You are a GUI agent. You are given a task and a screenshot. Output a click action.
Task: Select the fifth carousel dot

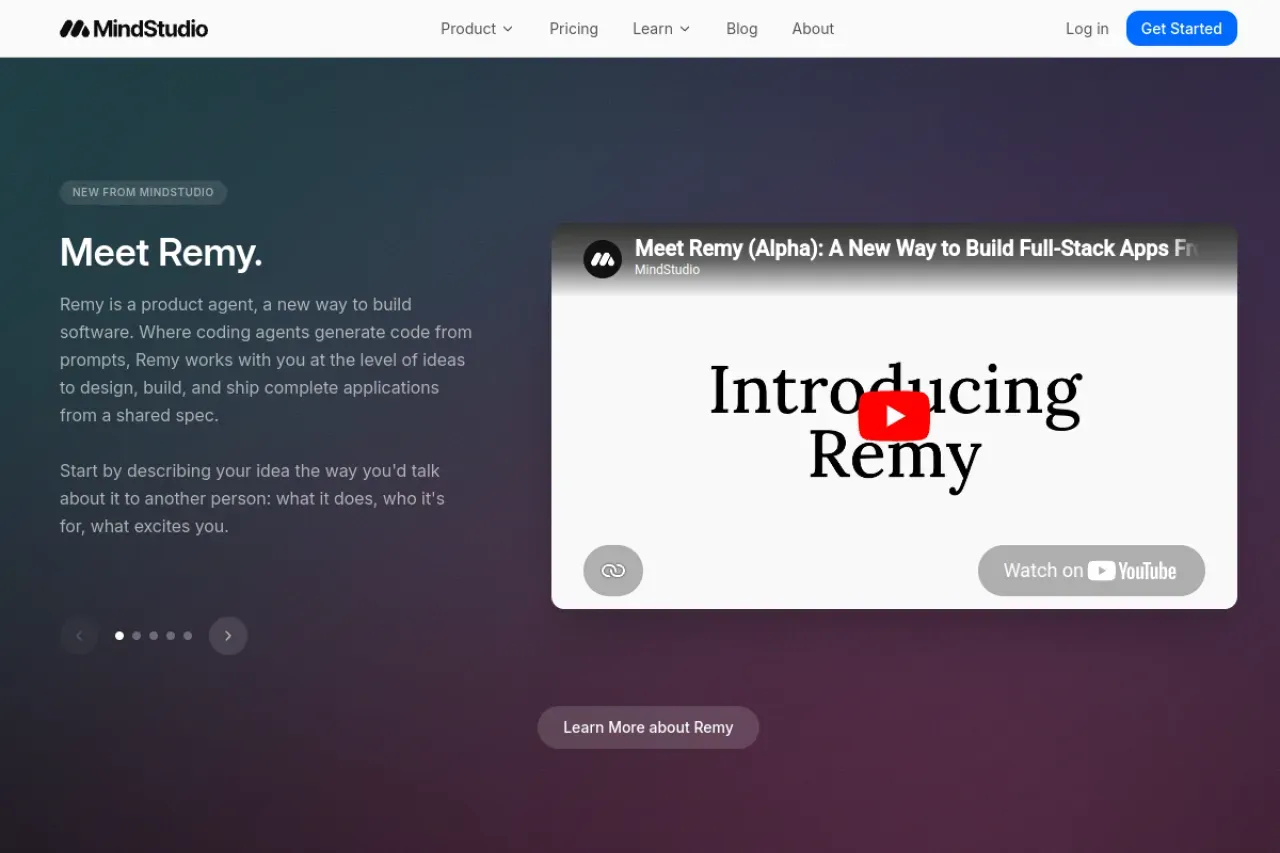click(187, 636)
